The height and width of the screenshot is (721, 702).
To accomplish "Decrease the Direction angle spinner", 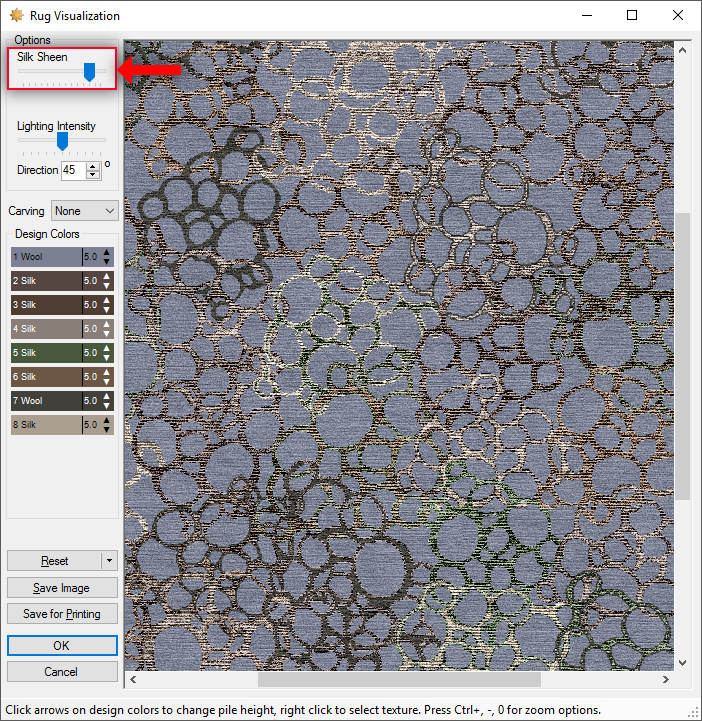I will tap(93, 175).
